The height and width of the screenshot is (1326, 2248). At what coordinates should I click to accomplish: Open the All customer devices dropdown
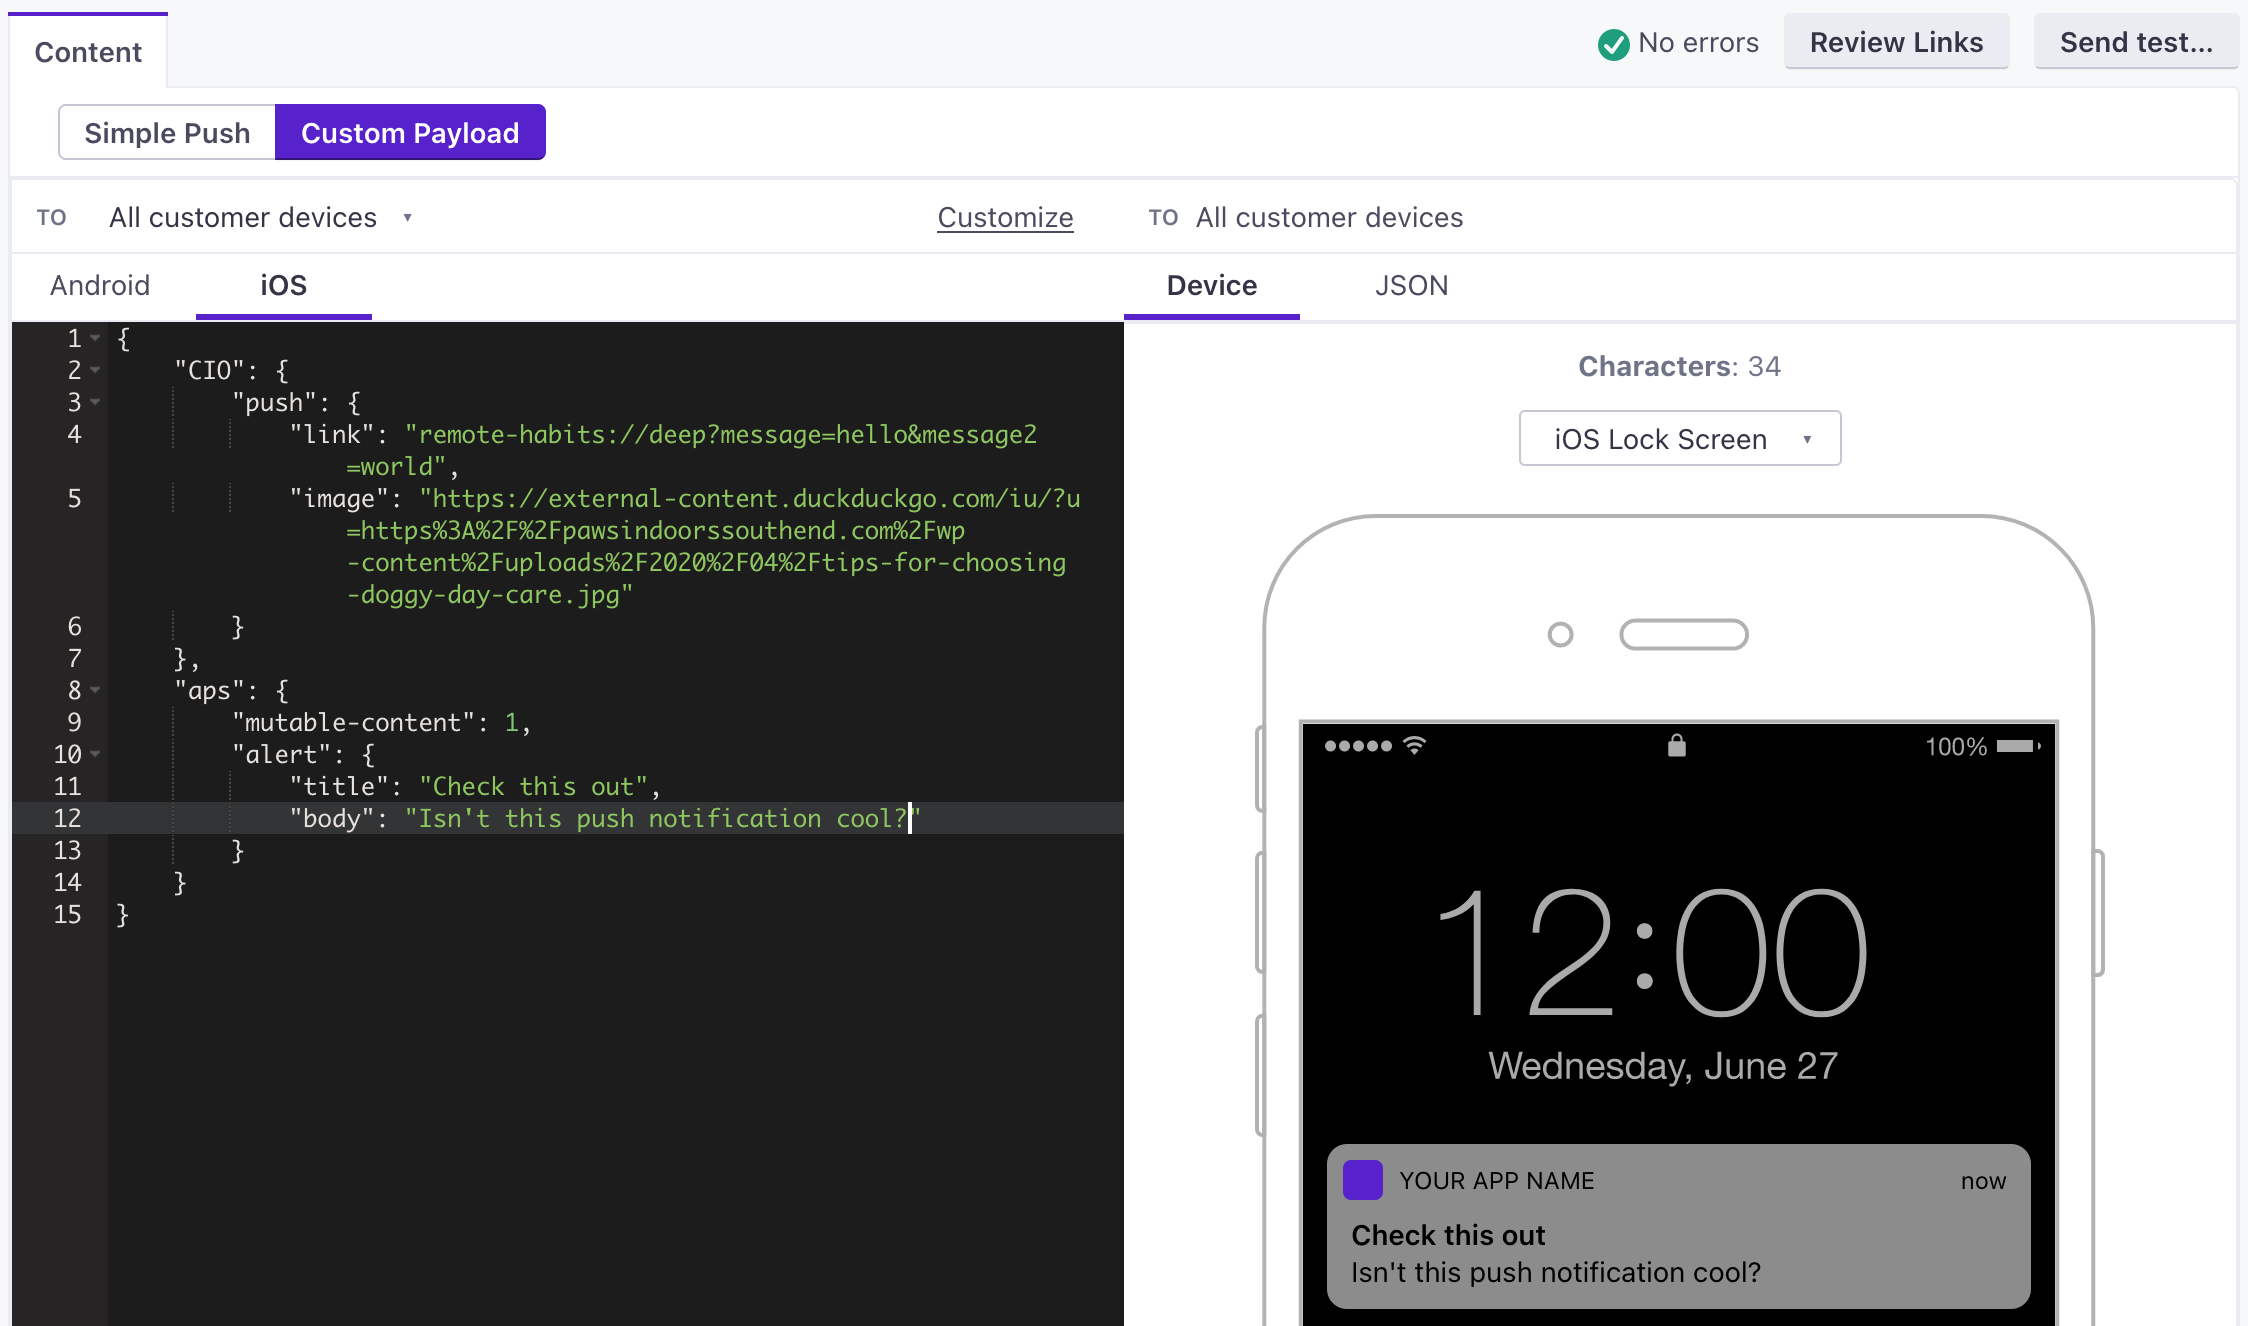260,217
